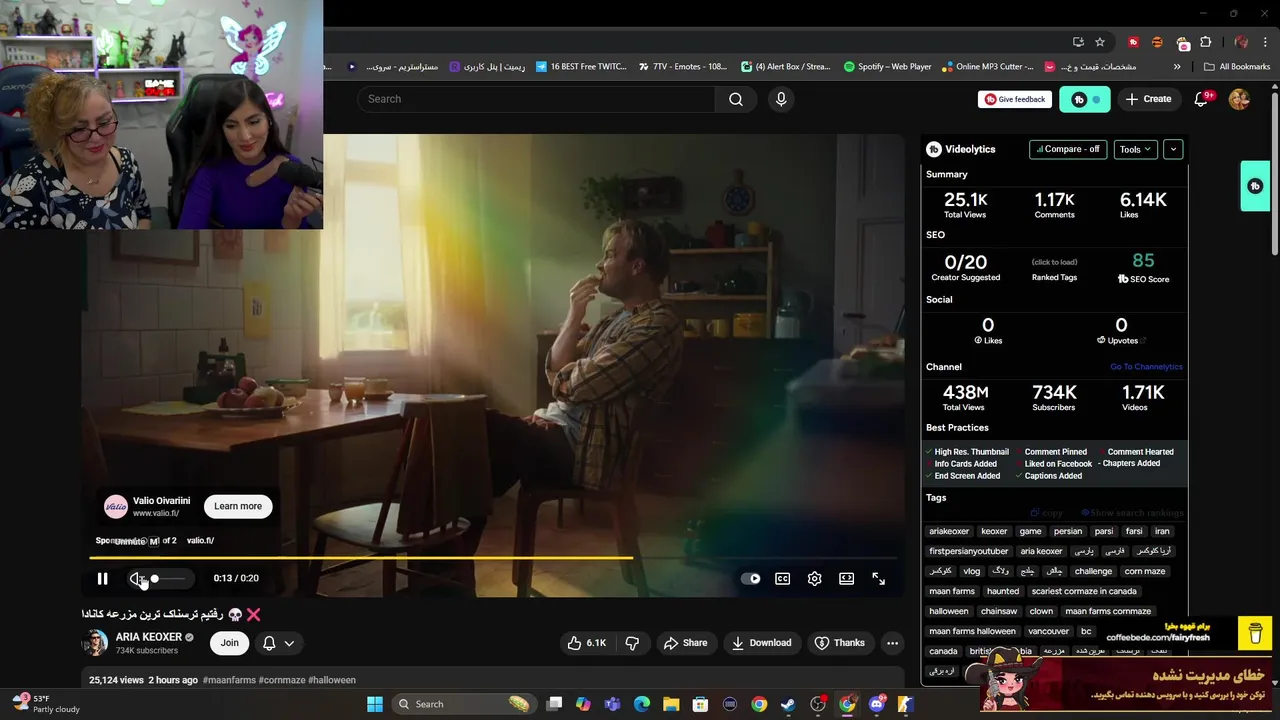This screenshot has width=1280, height=720.
Task: Select the 'maan farms halloween' tag
Action: tap(972, 631)
